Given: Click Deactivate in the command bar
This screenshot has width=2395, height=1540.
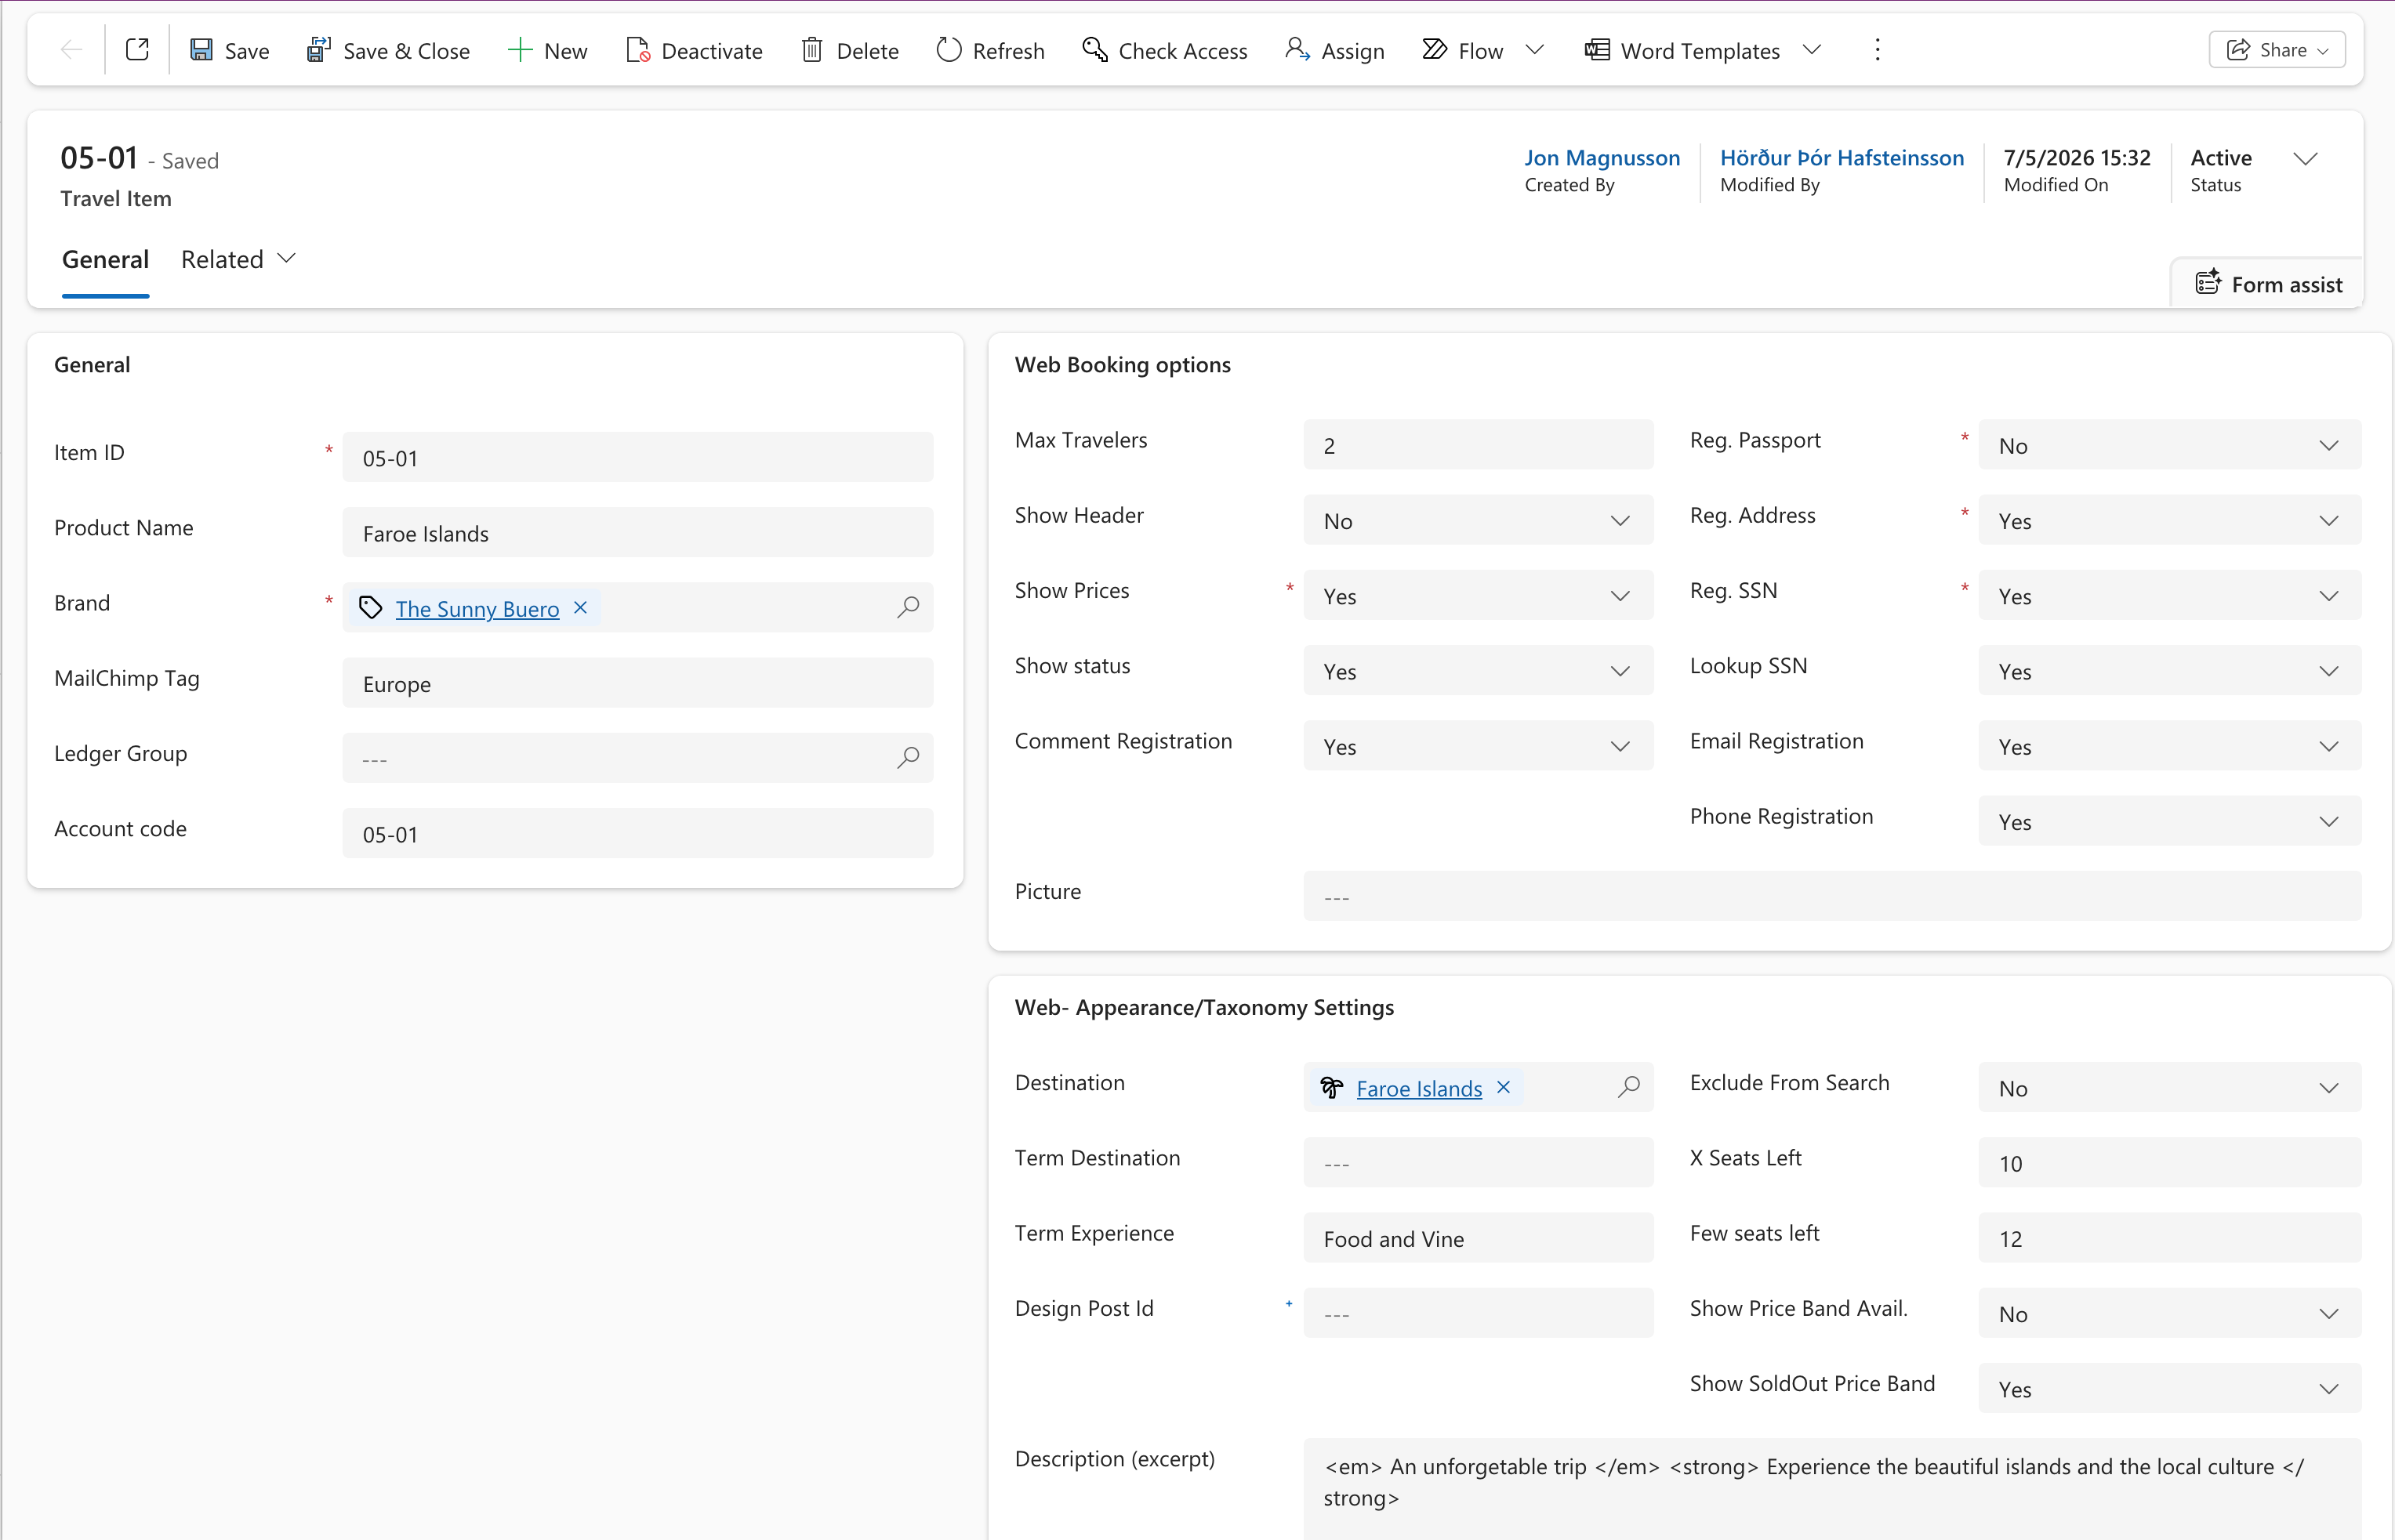Looking at the screenshot, I should [694, 50].
